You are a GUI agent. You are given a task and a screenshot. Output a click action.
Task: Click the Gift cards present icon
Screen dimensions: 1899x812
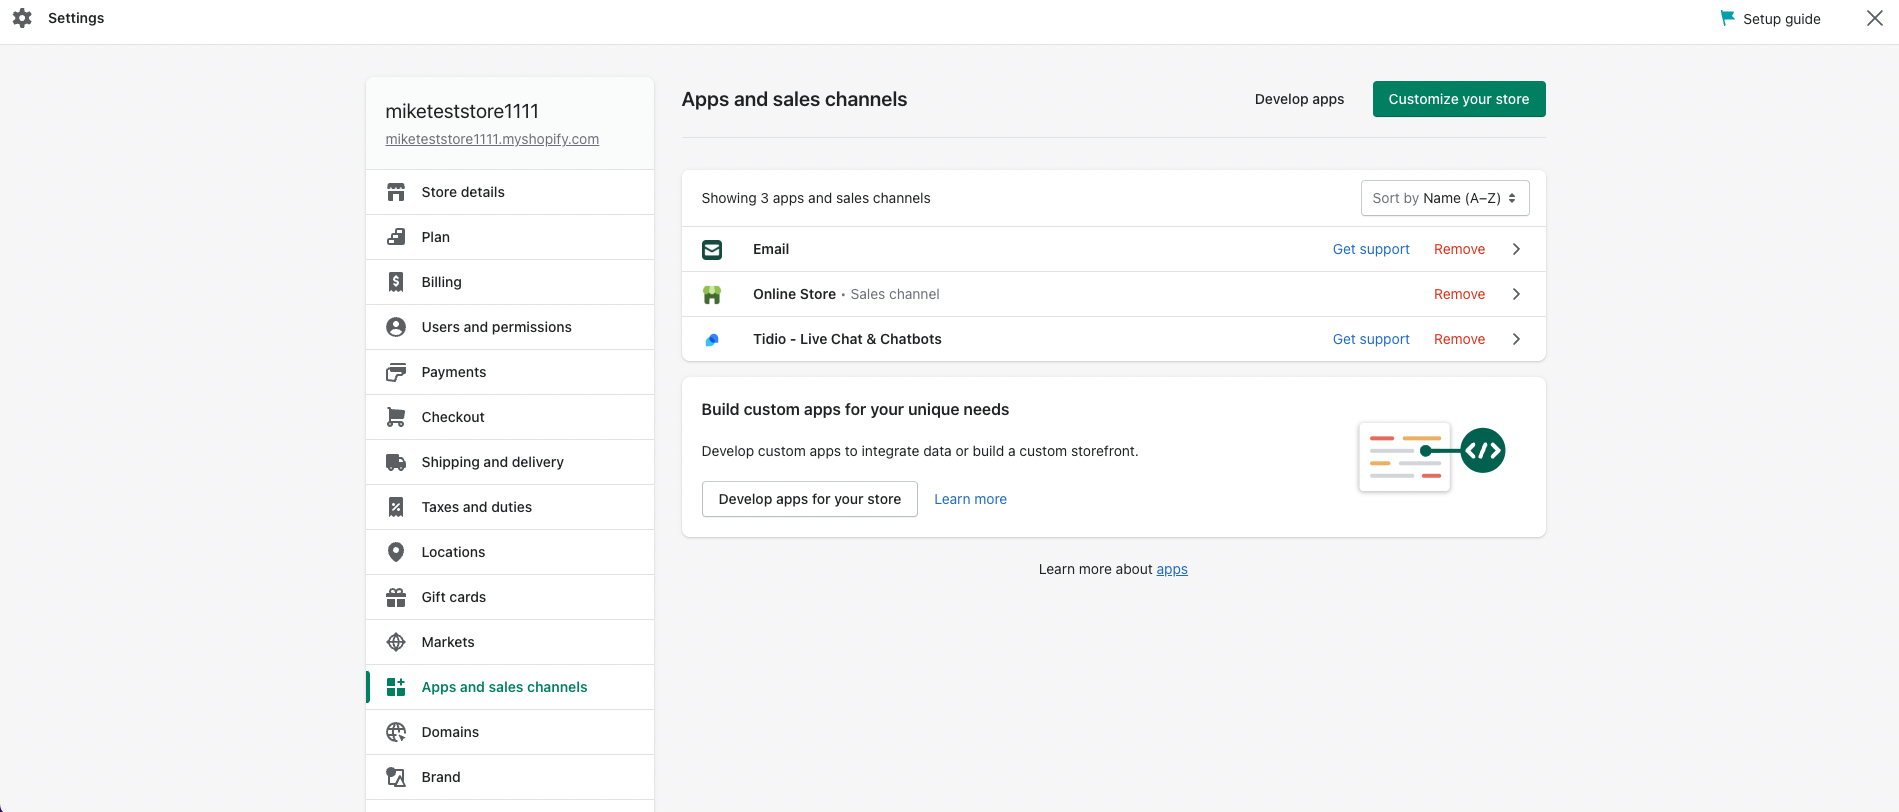pos(396,597)
